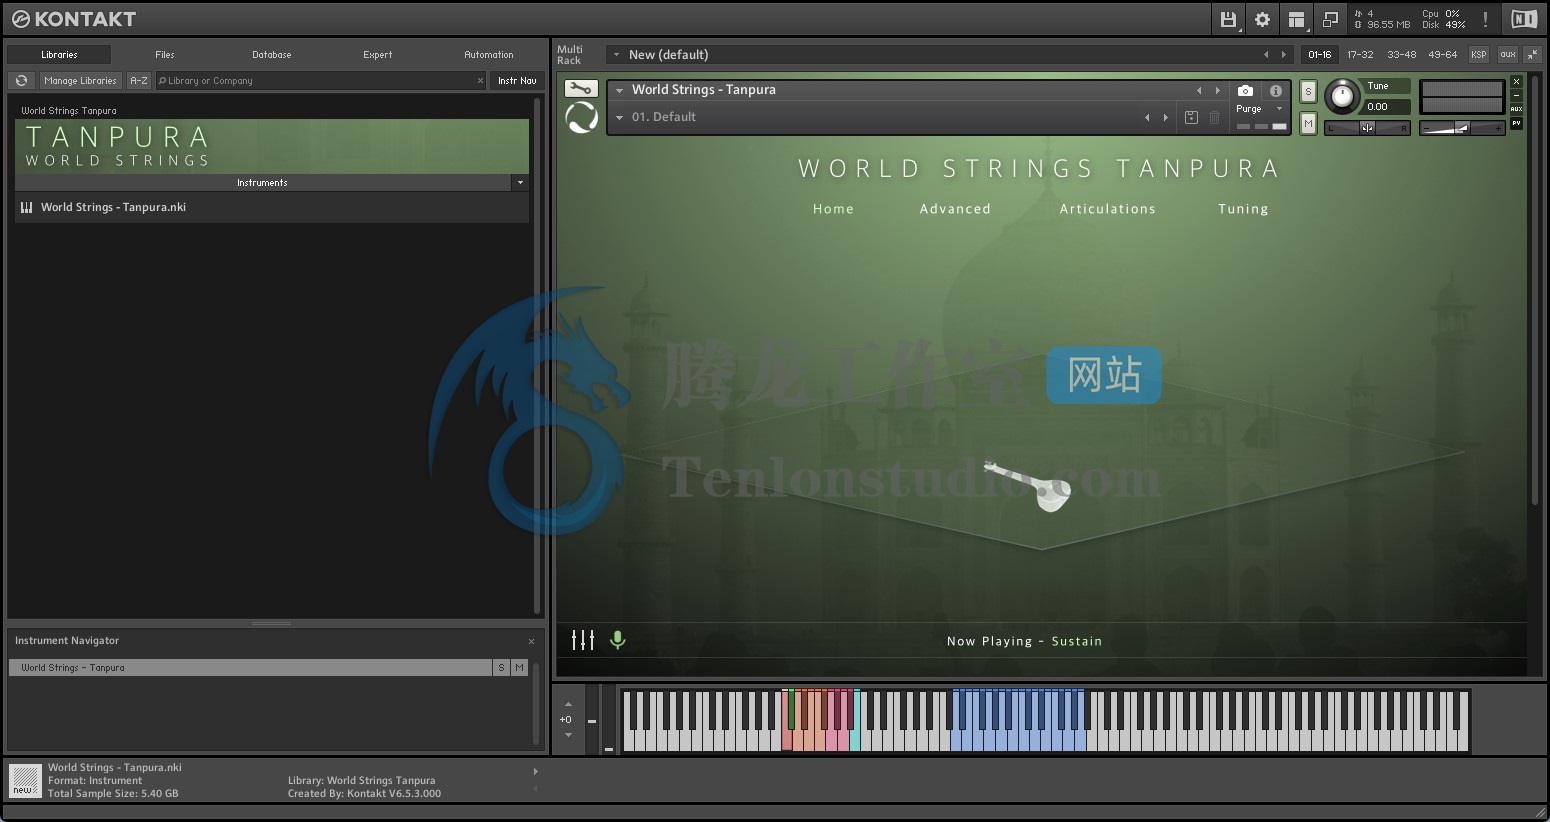Viewport: 1550px width, 822px height.
Task: Open the 01. Default snapshot dropdown
Action: [620, 117]
